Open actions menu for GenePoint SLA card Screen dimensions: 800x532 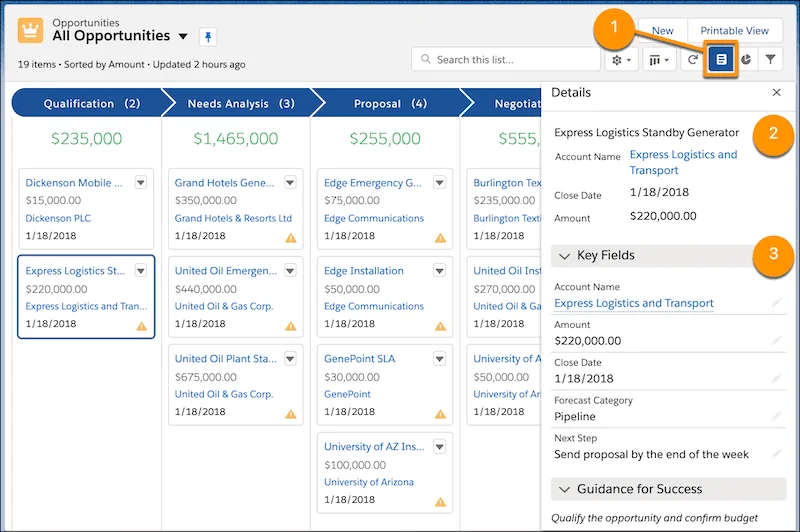tap(439, 359)
